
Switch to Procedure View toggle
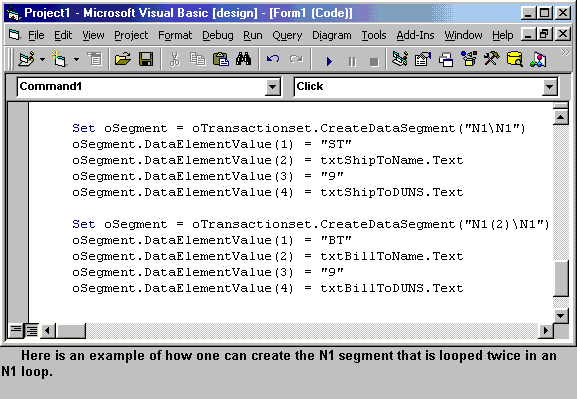coord(16,330)
